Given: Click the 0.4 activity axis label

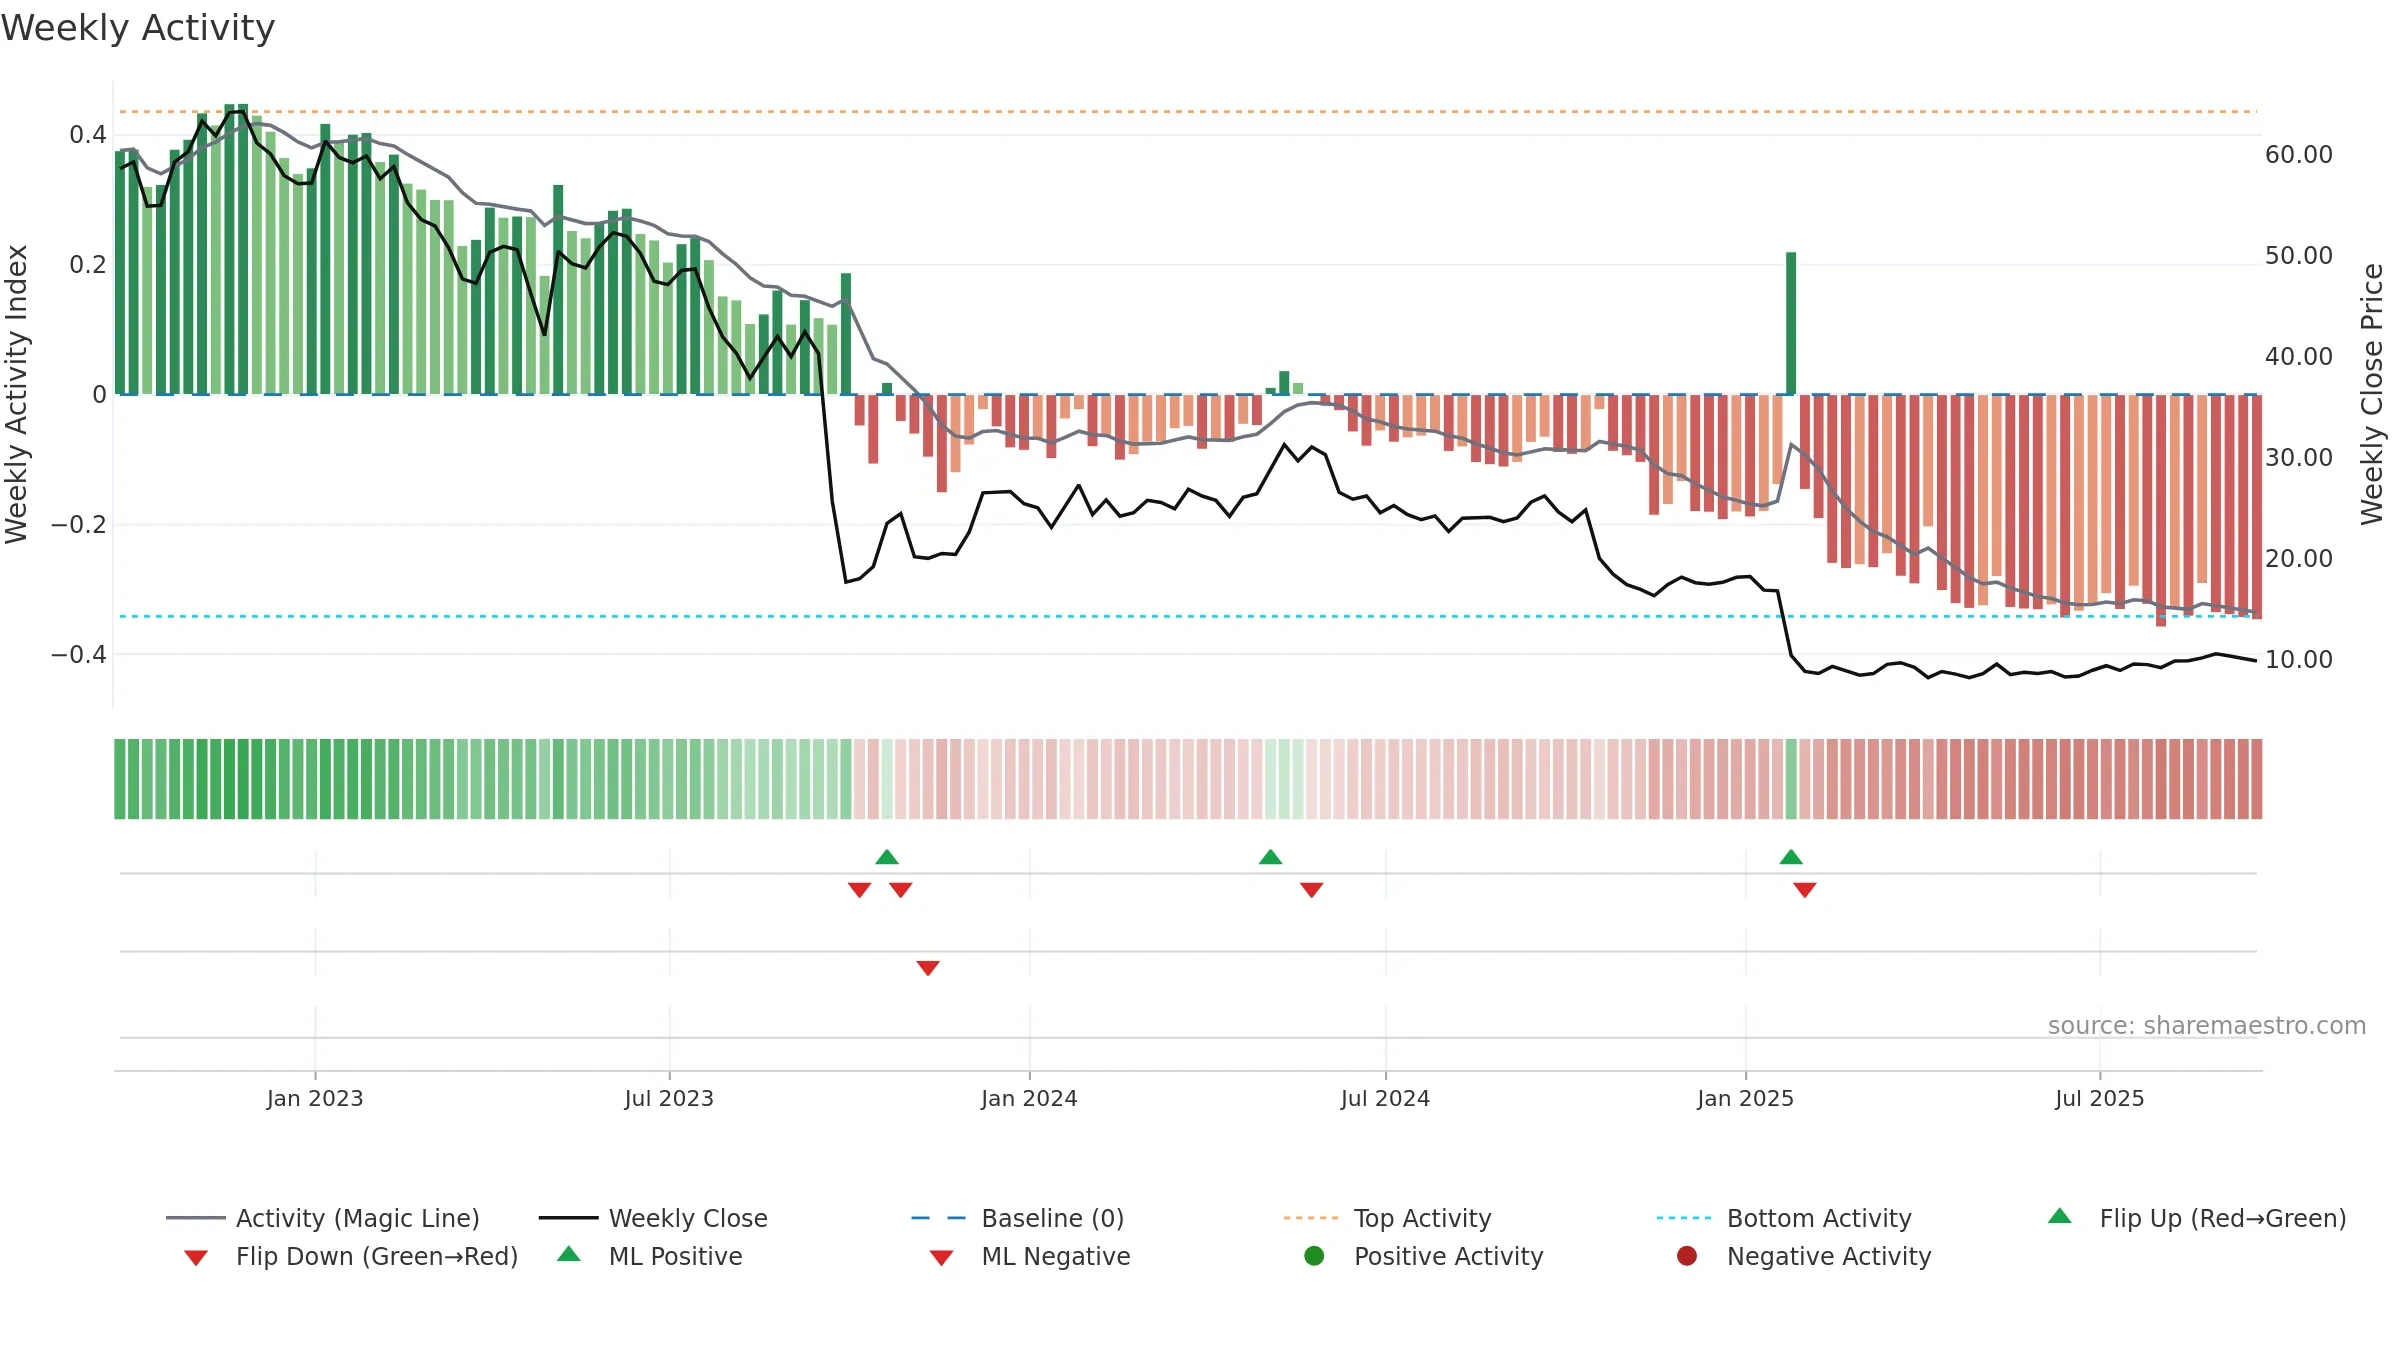Looking at the screenshot, I should 88,134.
